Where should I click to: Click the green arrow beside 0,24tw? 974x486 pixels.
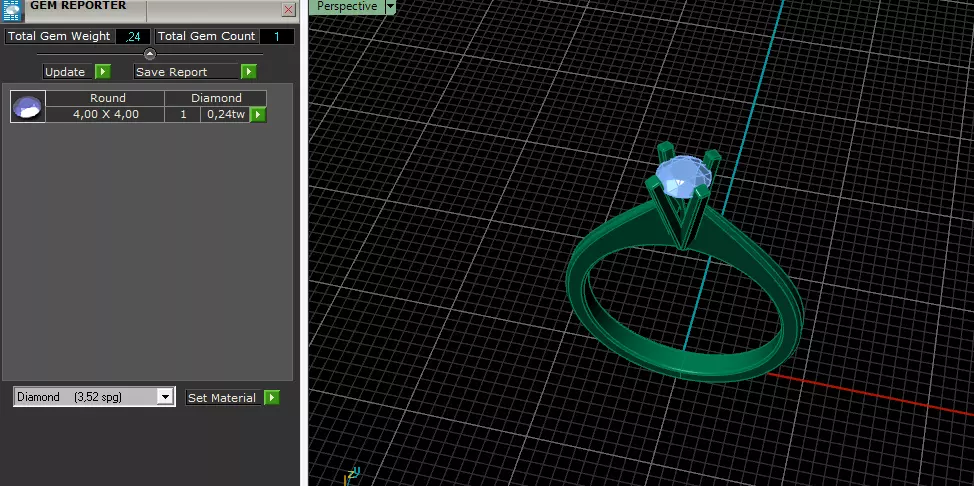coord(258,114)
